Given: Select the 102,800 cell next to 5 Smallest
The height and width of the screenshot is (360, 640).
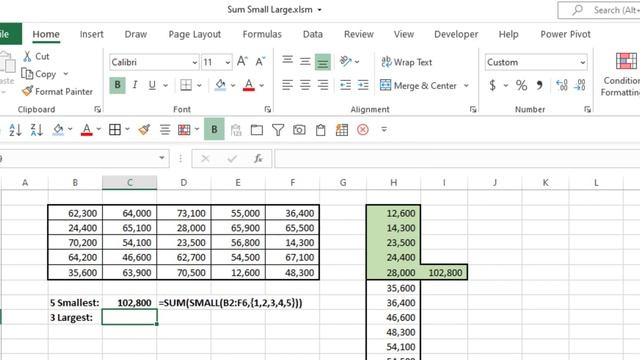Looking at the screenshot, I should click(x=129, y=302).
